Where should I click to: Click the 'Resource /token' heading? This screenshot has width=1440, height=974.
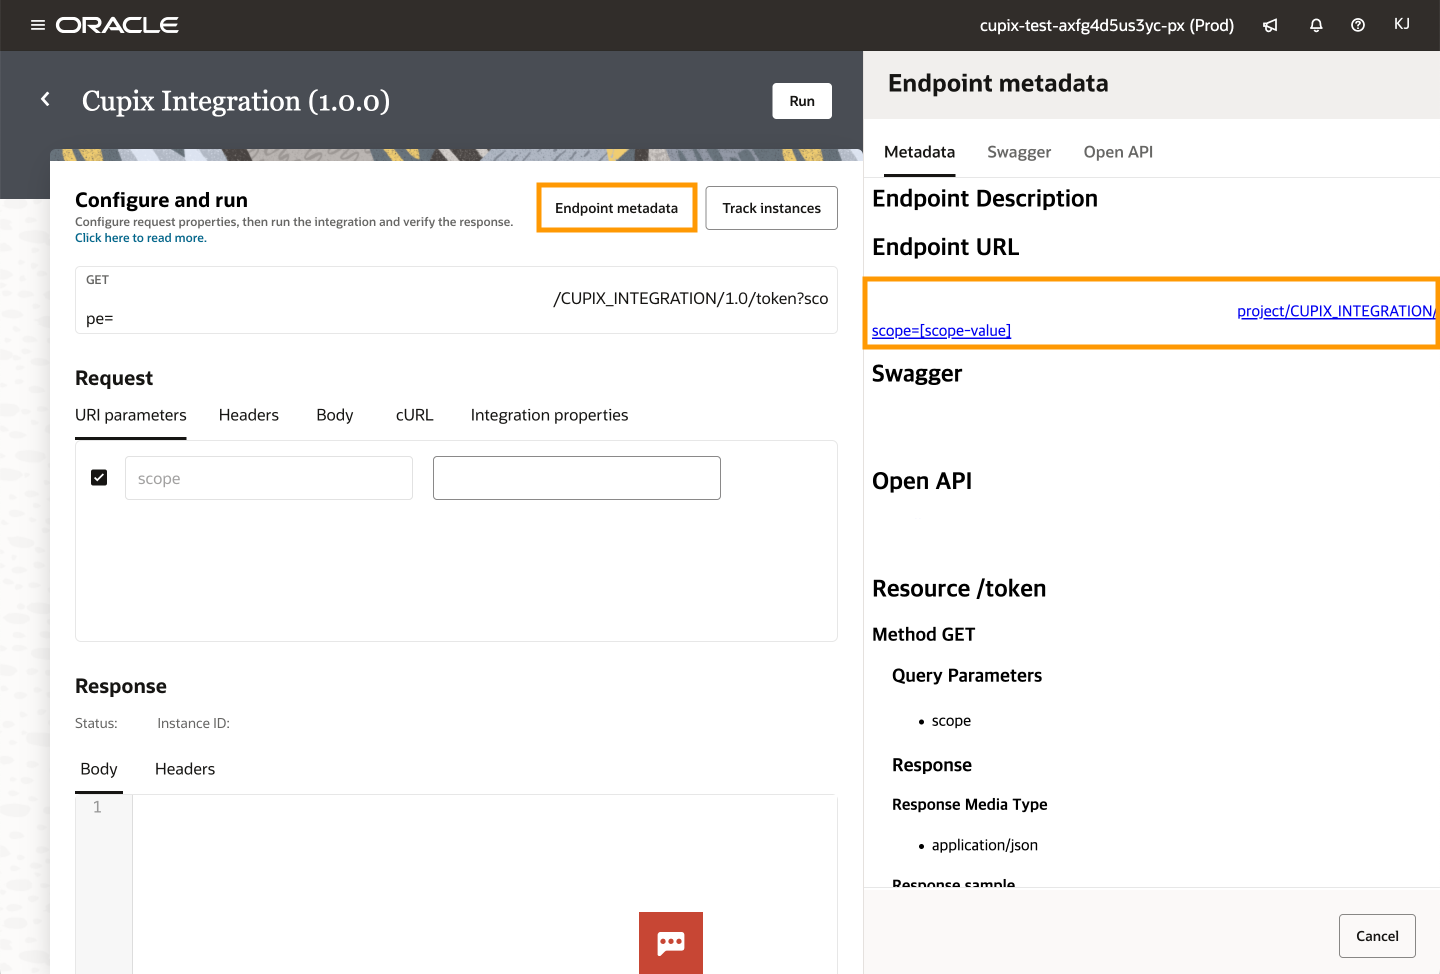point(959,588)
